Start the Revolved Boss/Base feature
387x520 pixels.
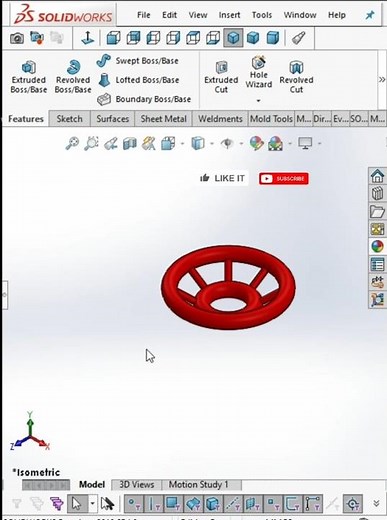click(x=73, y=77)
